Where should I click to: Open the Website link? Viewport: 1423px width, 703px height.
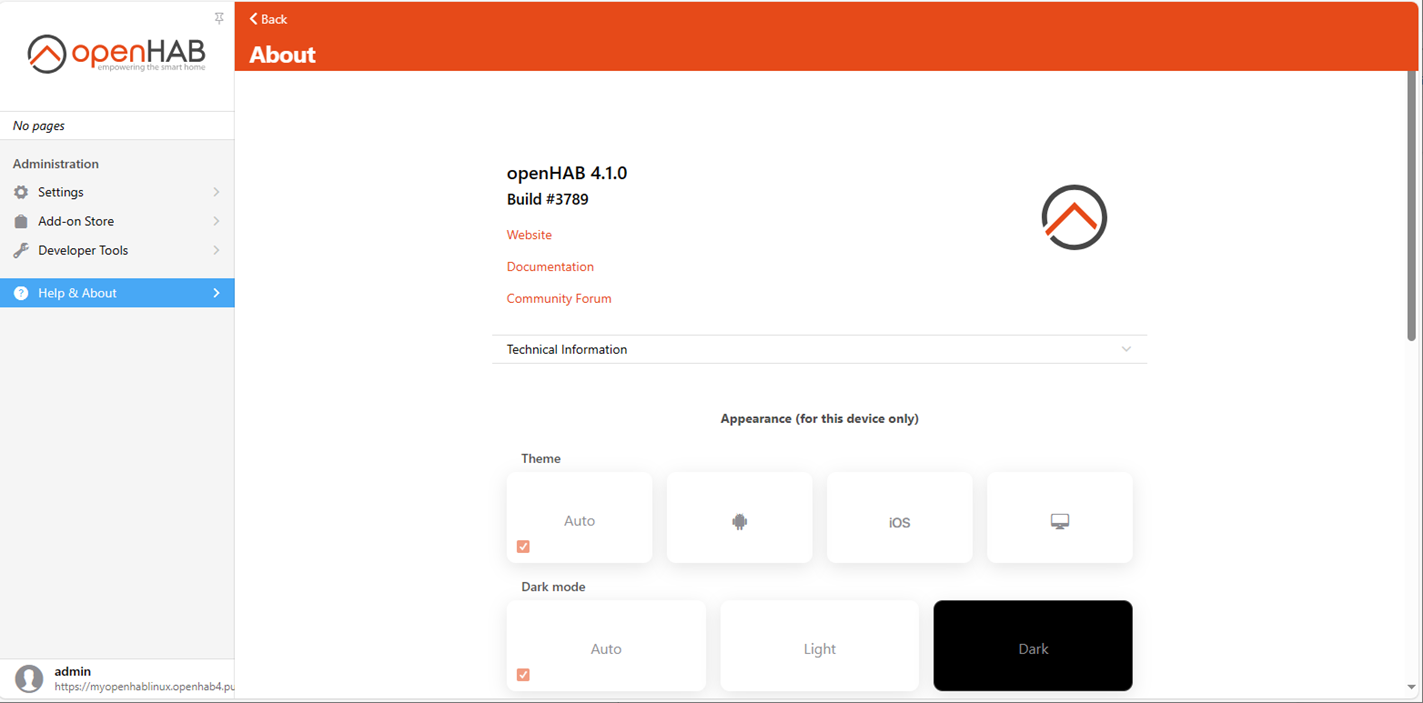tap(529, 235)
